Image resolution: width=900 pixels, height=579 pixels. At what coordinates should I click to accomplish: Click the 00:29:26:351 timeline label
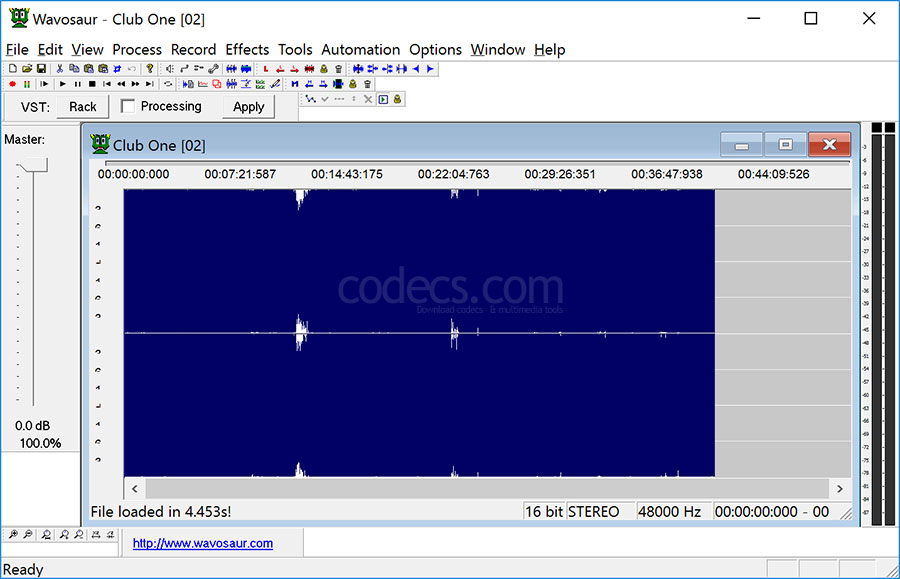pos(560,174)
